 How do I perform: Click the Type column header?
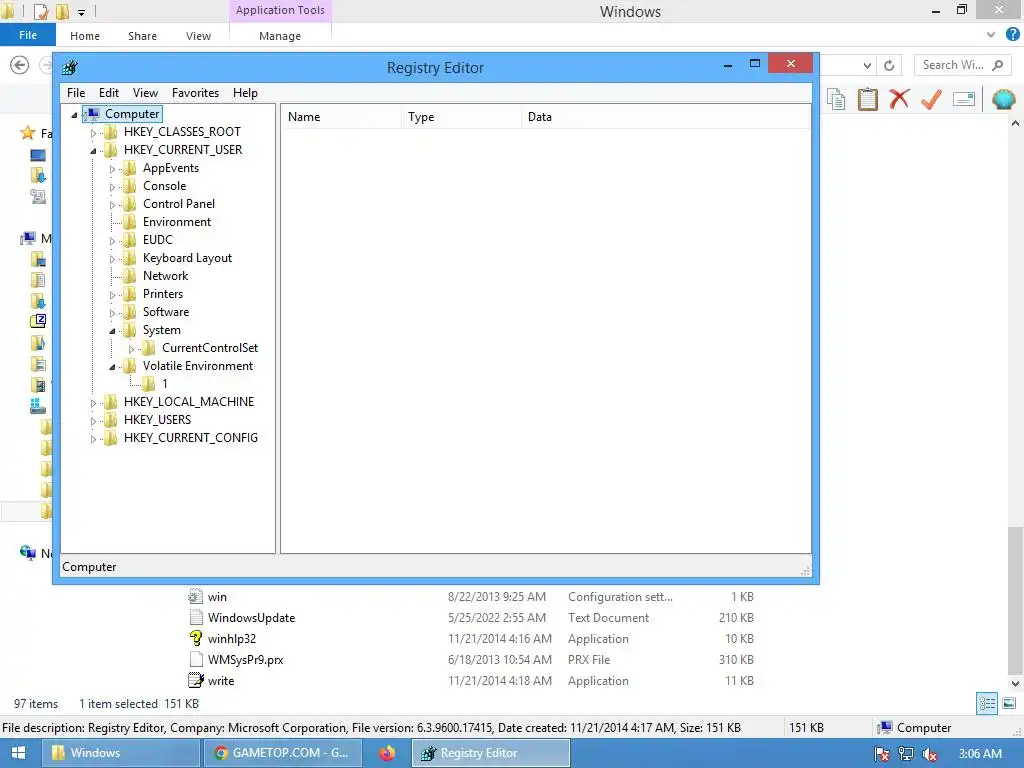pyautogui.click(x=461, y=117)
